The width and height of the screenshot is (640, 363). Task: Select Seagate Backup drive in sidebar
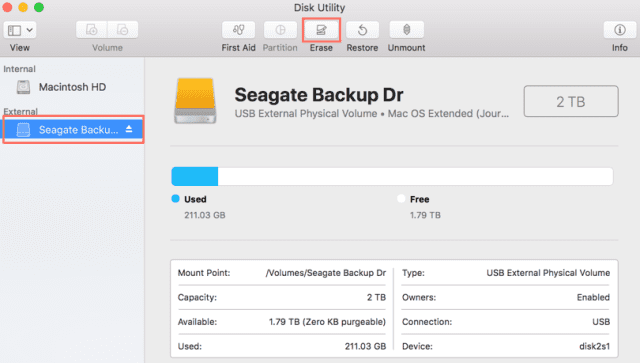(x=73, y=130)
